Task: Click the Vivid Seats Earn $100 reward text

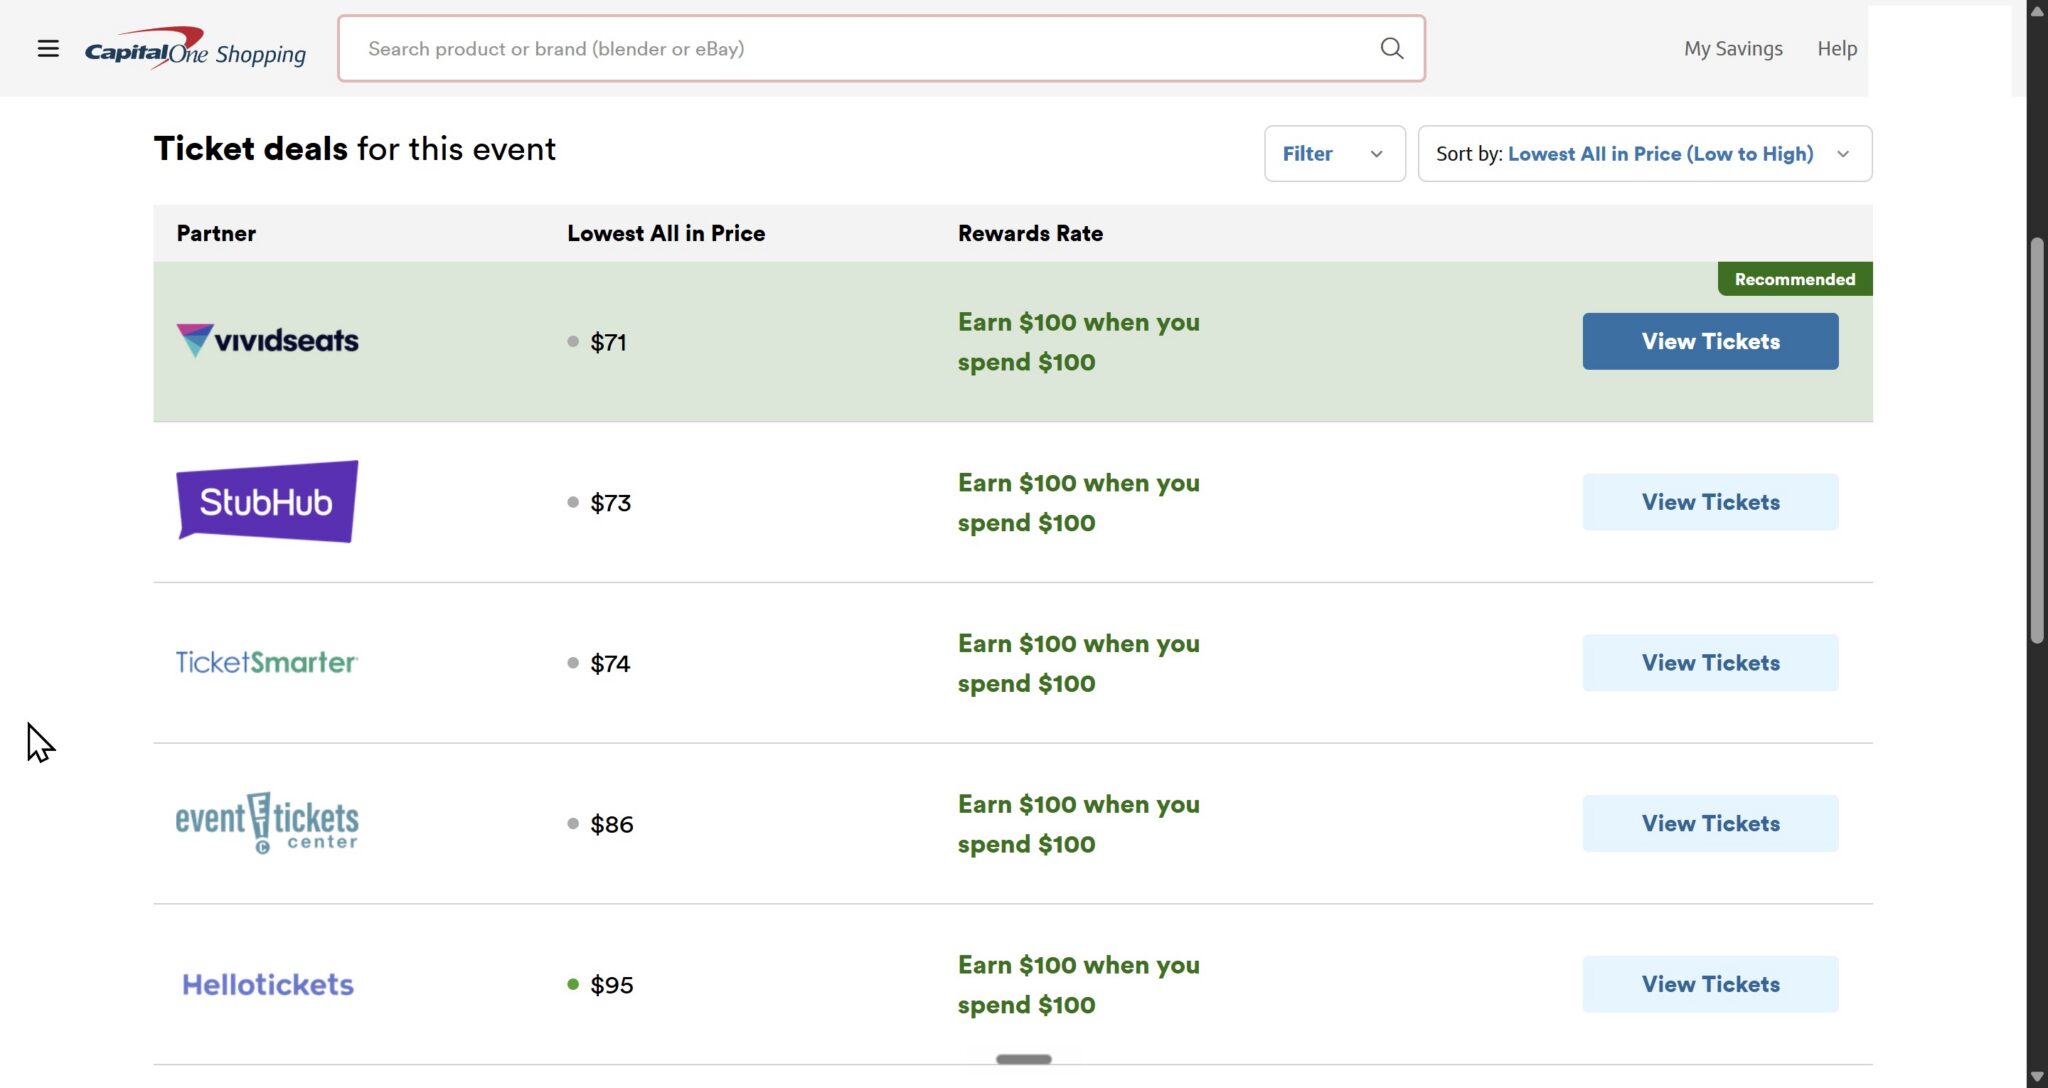Action: coord(1078,342)
